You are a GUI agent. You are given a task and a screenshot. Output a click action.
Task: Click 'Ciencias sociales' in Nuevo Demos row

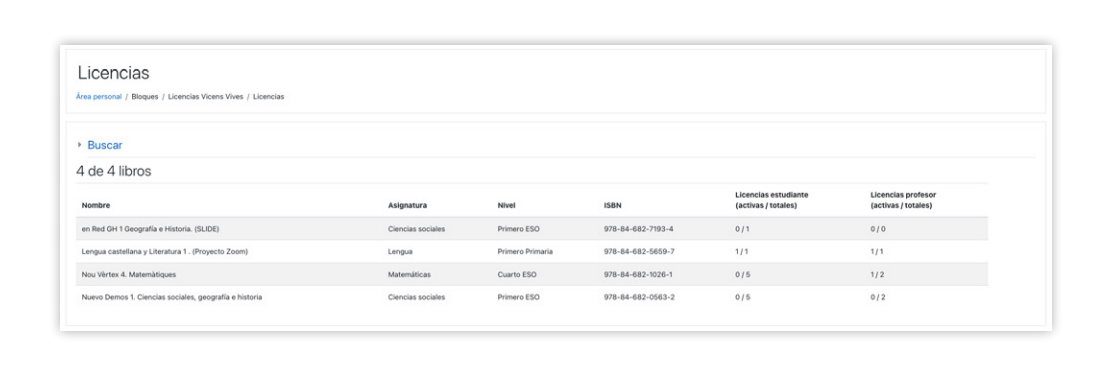(x=416, y=298)
